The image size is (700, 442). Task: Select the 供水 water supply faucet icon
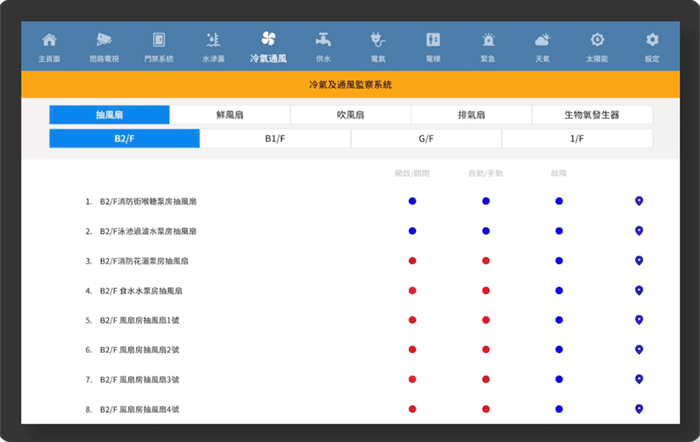pos(323,41)
